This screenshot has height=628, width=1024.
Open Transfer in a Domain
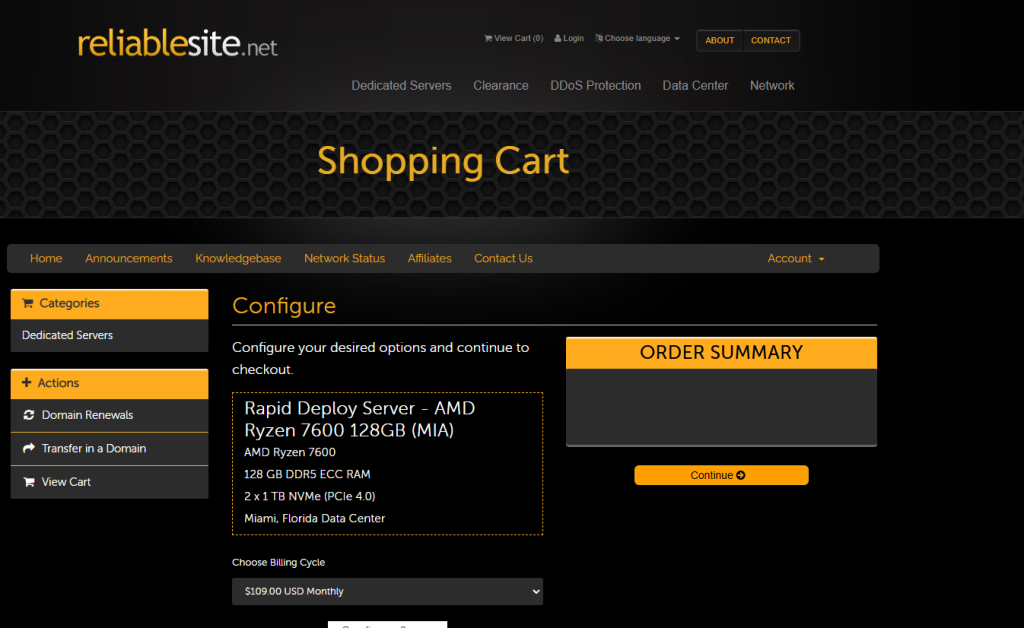coord(110,448)
